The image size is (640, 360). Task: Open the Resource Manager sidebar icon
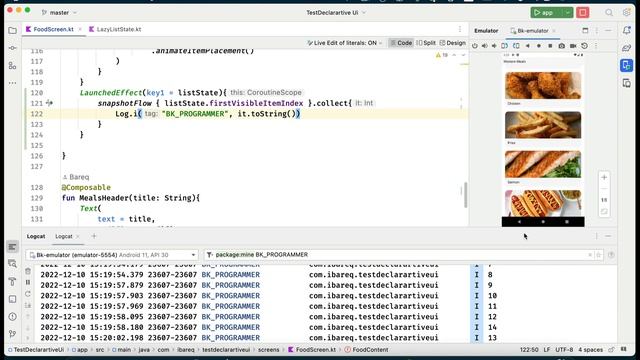[13, 65]
